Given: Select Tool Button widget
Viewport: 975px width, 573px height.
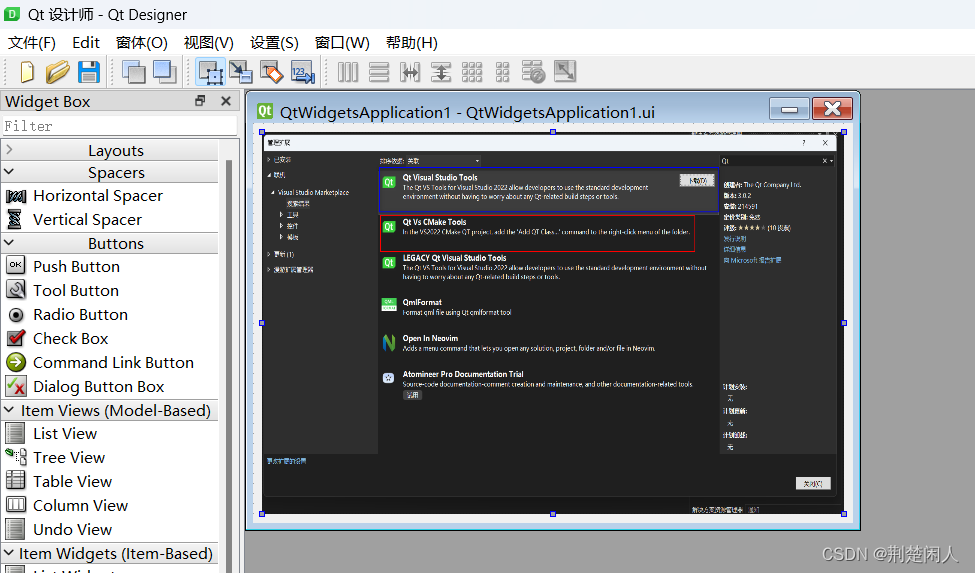Looking at the screenshot, I should click(76, 291).
